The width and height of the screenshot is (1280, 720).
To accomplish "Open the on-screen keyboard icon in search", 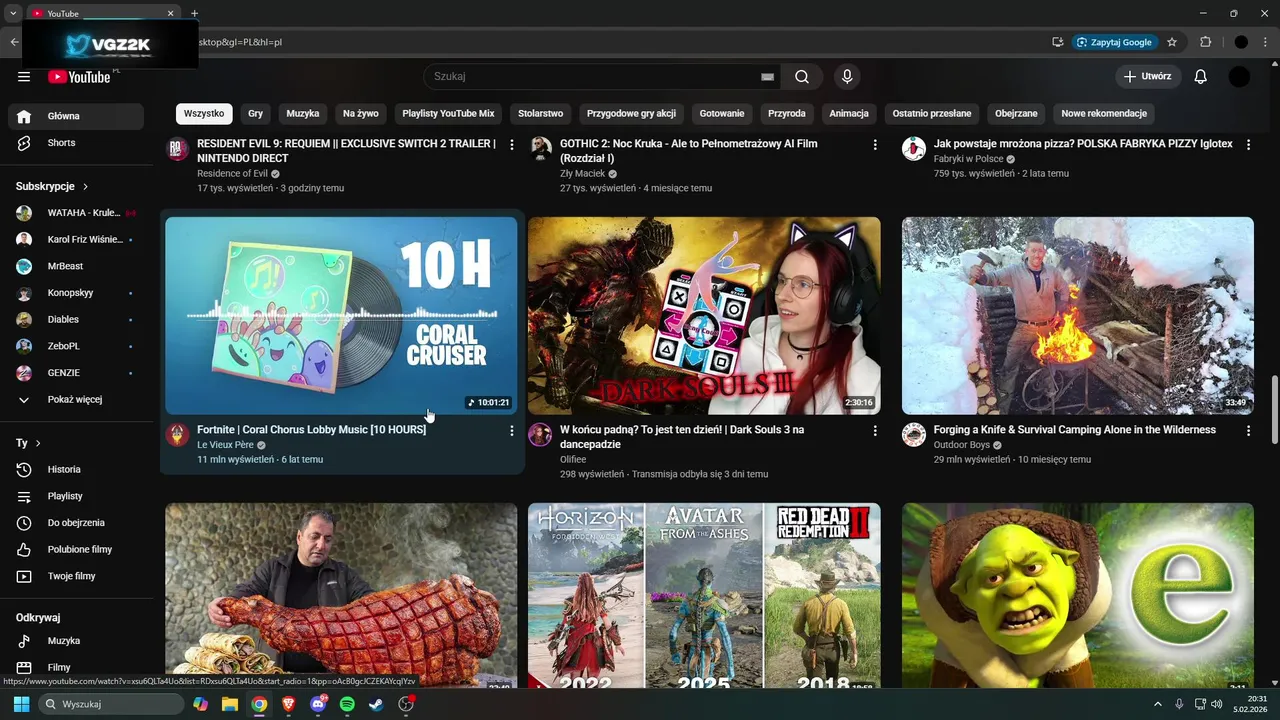I will point(767,77).
